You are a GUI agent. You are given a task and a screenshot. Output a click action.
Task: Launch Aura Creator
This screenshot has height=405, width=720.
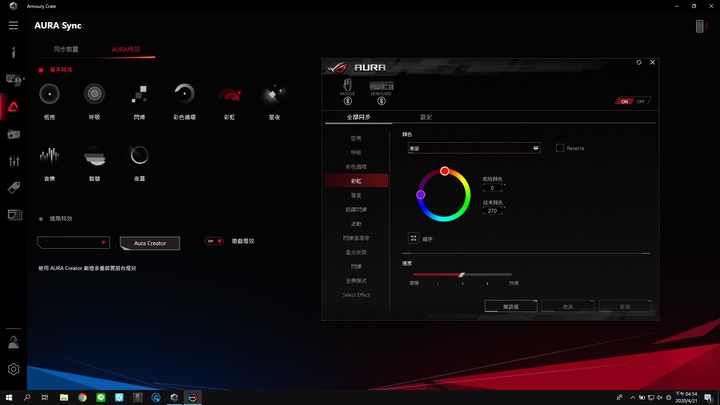150,243
